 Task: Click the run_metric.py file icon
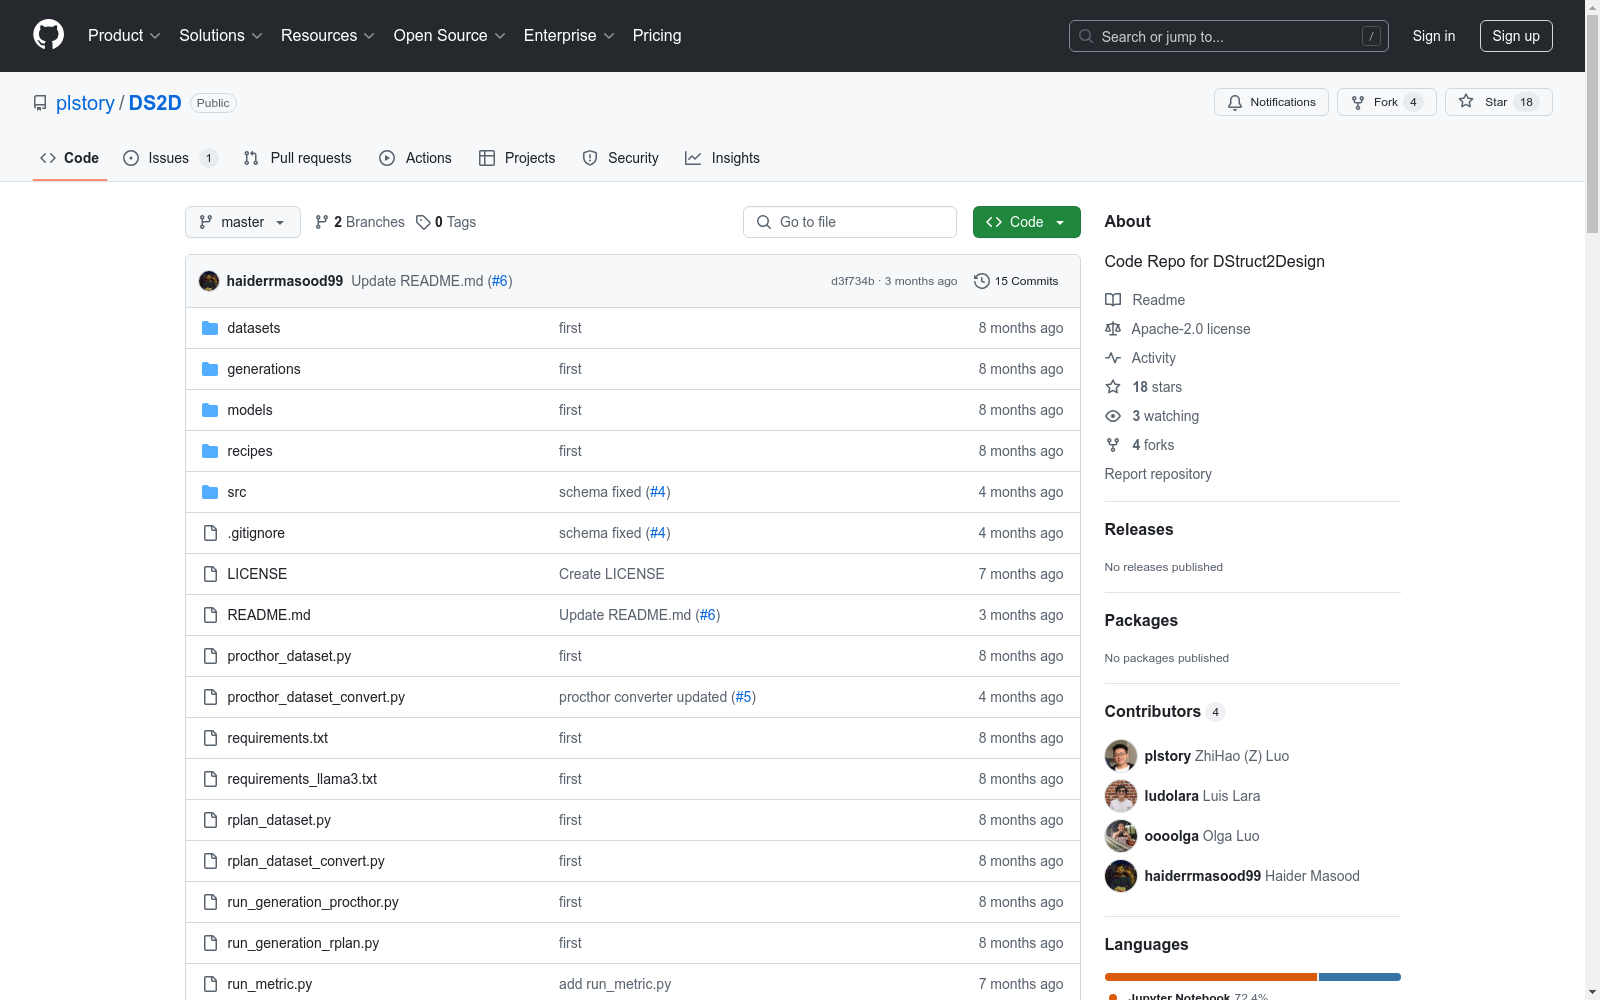[210, 984]
